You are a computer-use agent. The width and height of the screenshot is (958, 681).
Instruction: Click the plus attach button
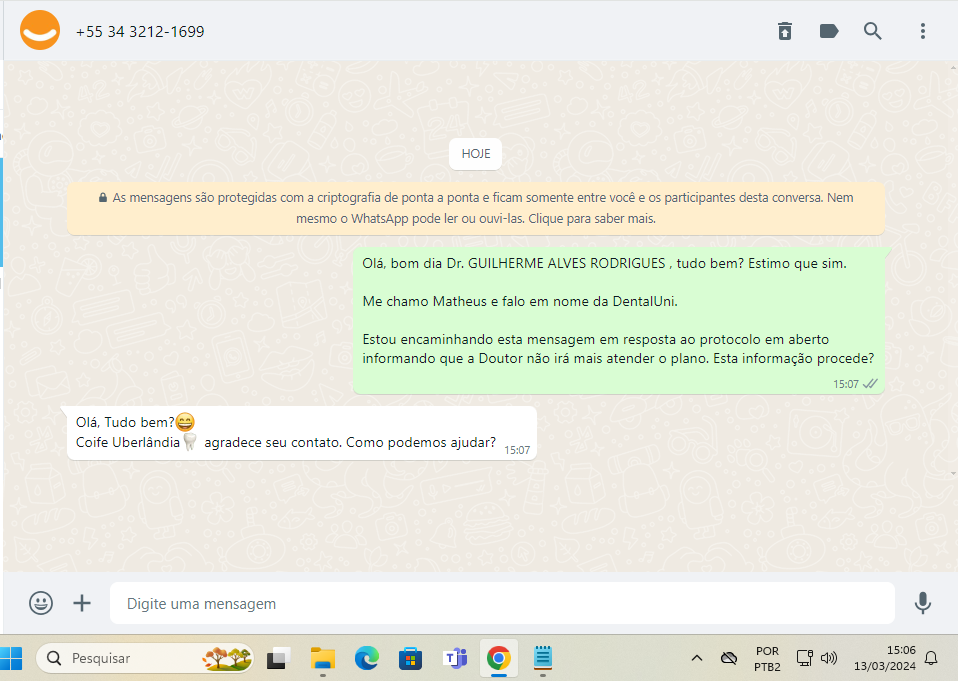82,603
